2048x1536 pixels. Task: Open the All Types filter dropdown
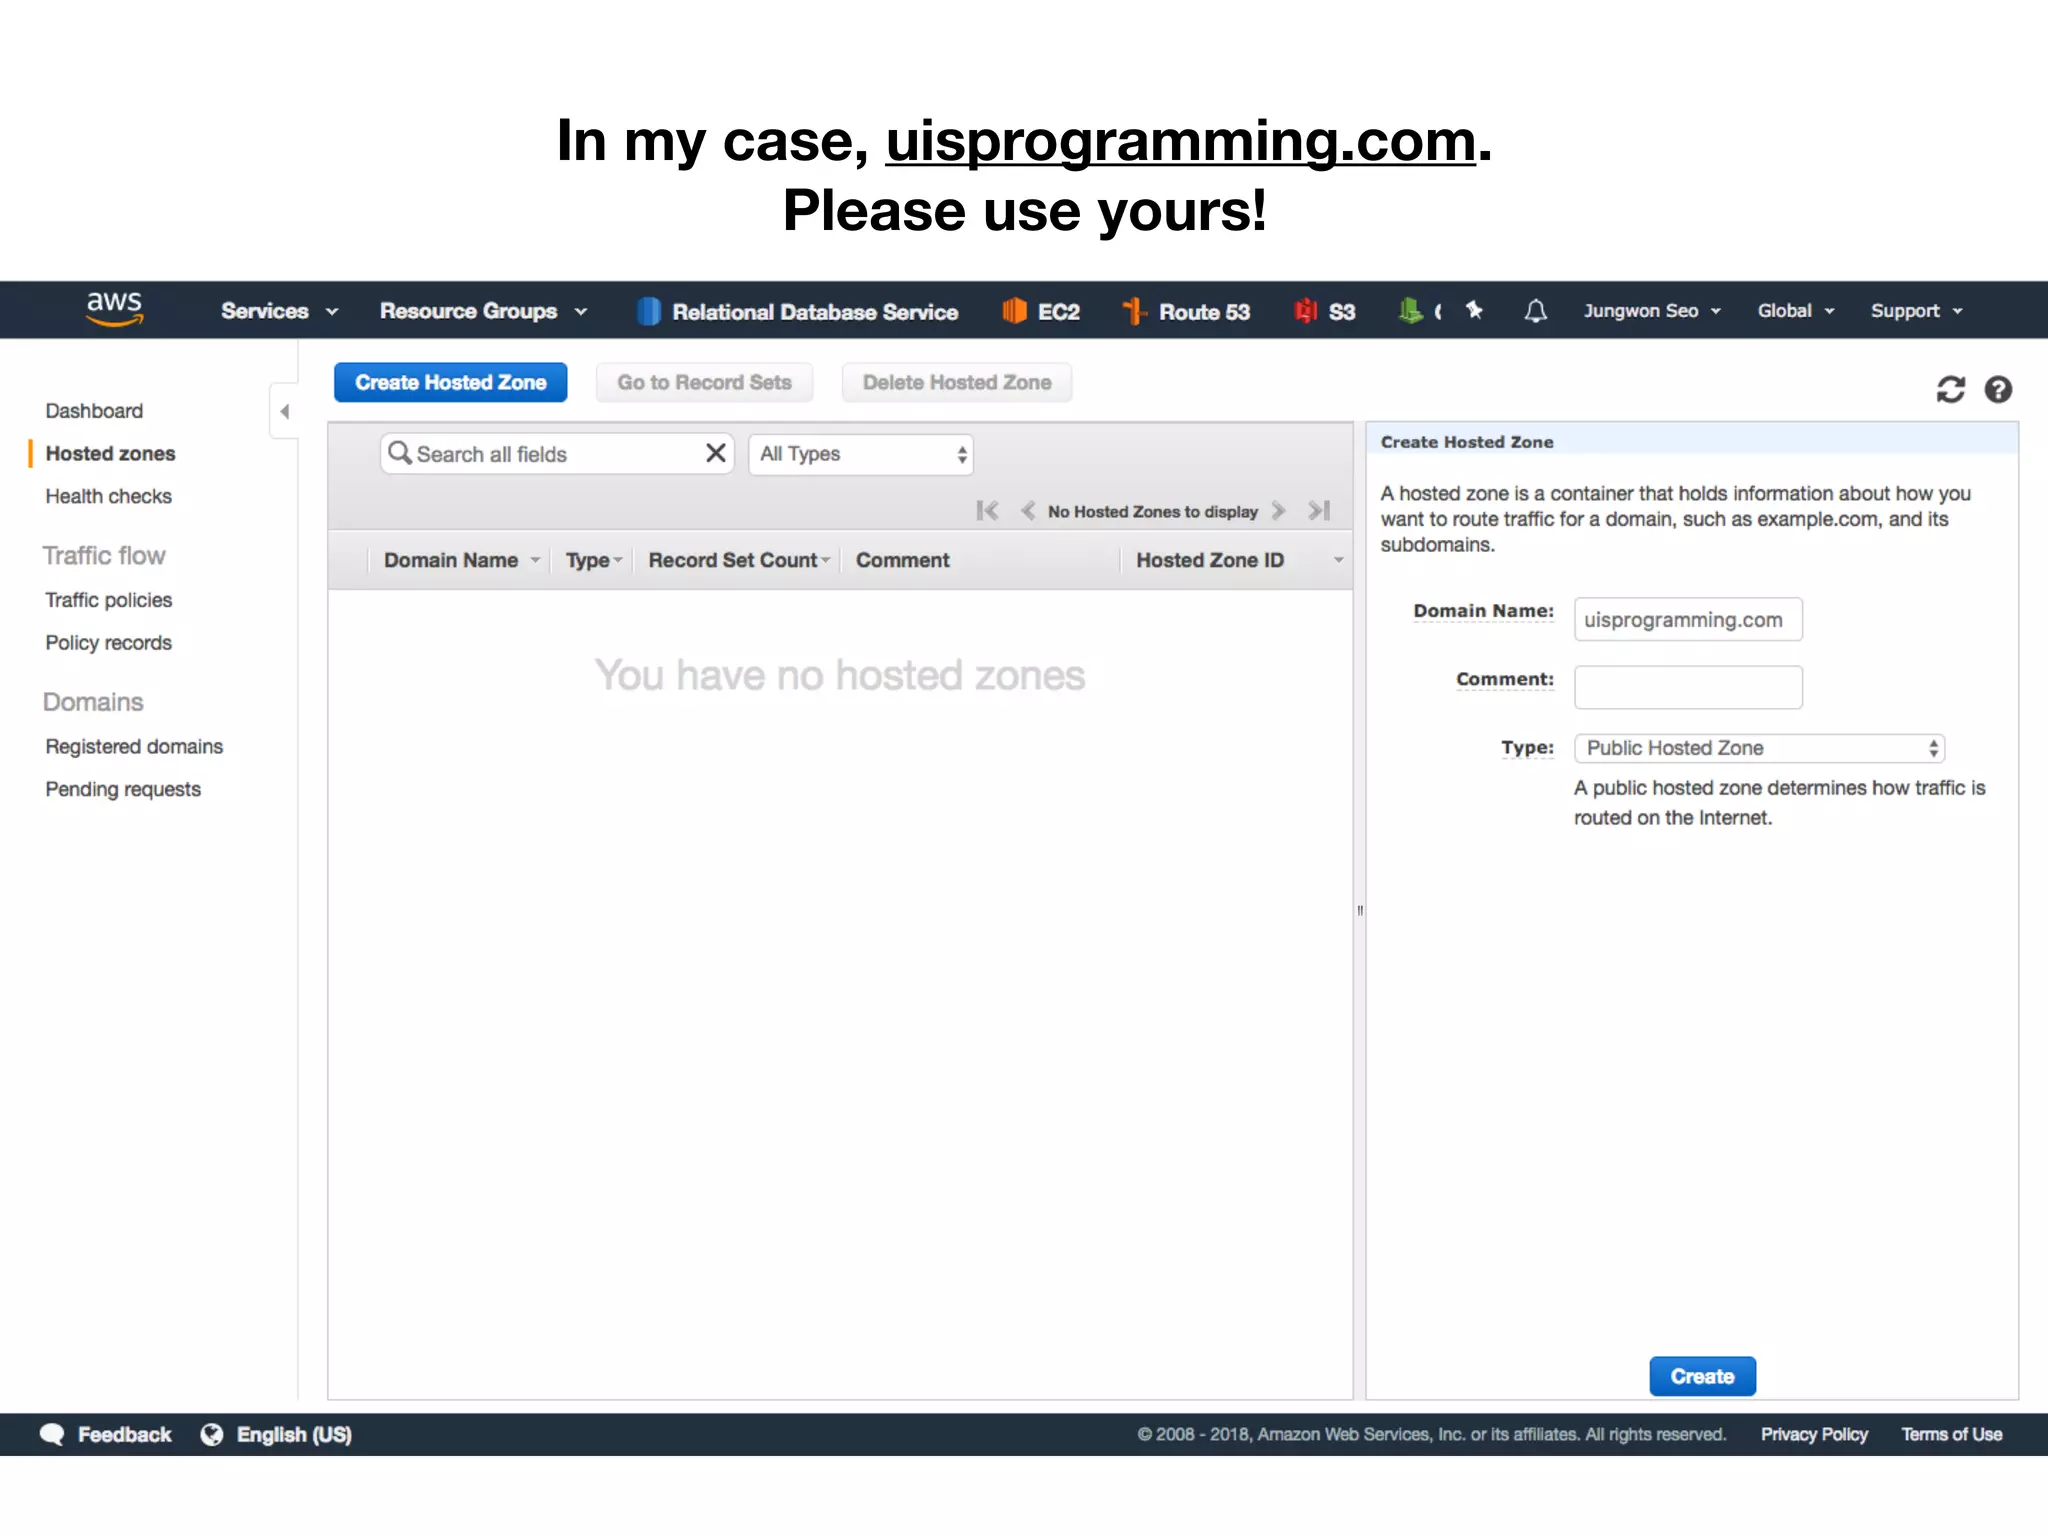point(861,454)
